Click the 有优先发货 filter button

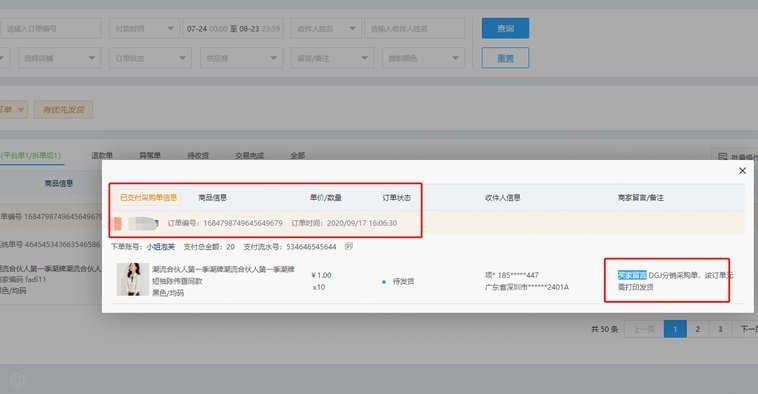pos(63,110)
